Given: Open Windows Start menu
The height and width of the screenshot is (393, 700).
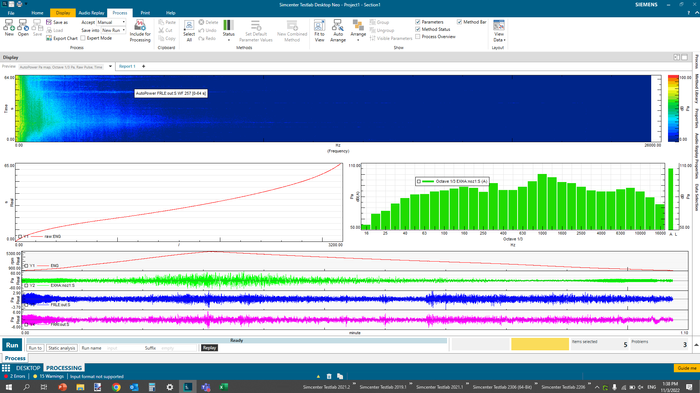Looking at the screenshot, I should pyautogui.click(x=8, y=387).
